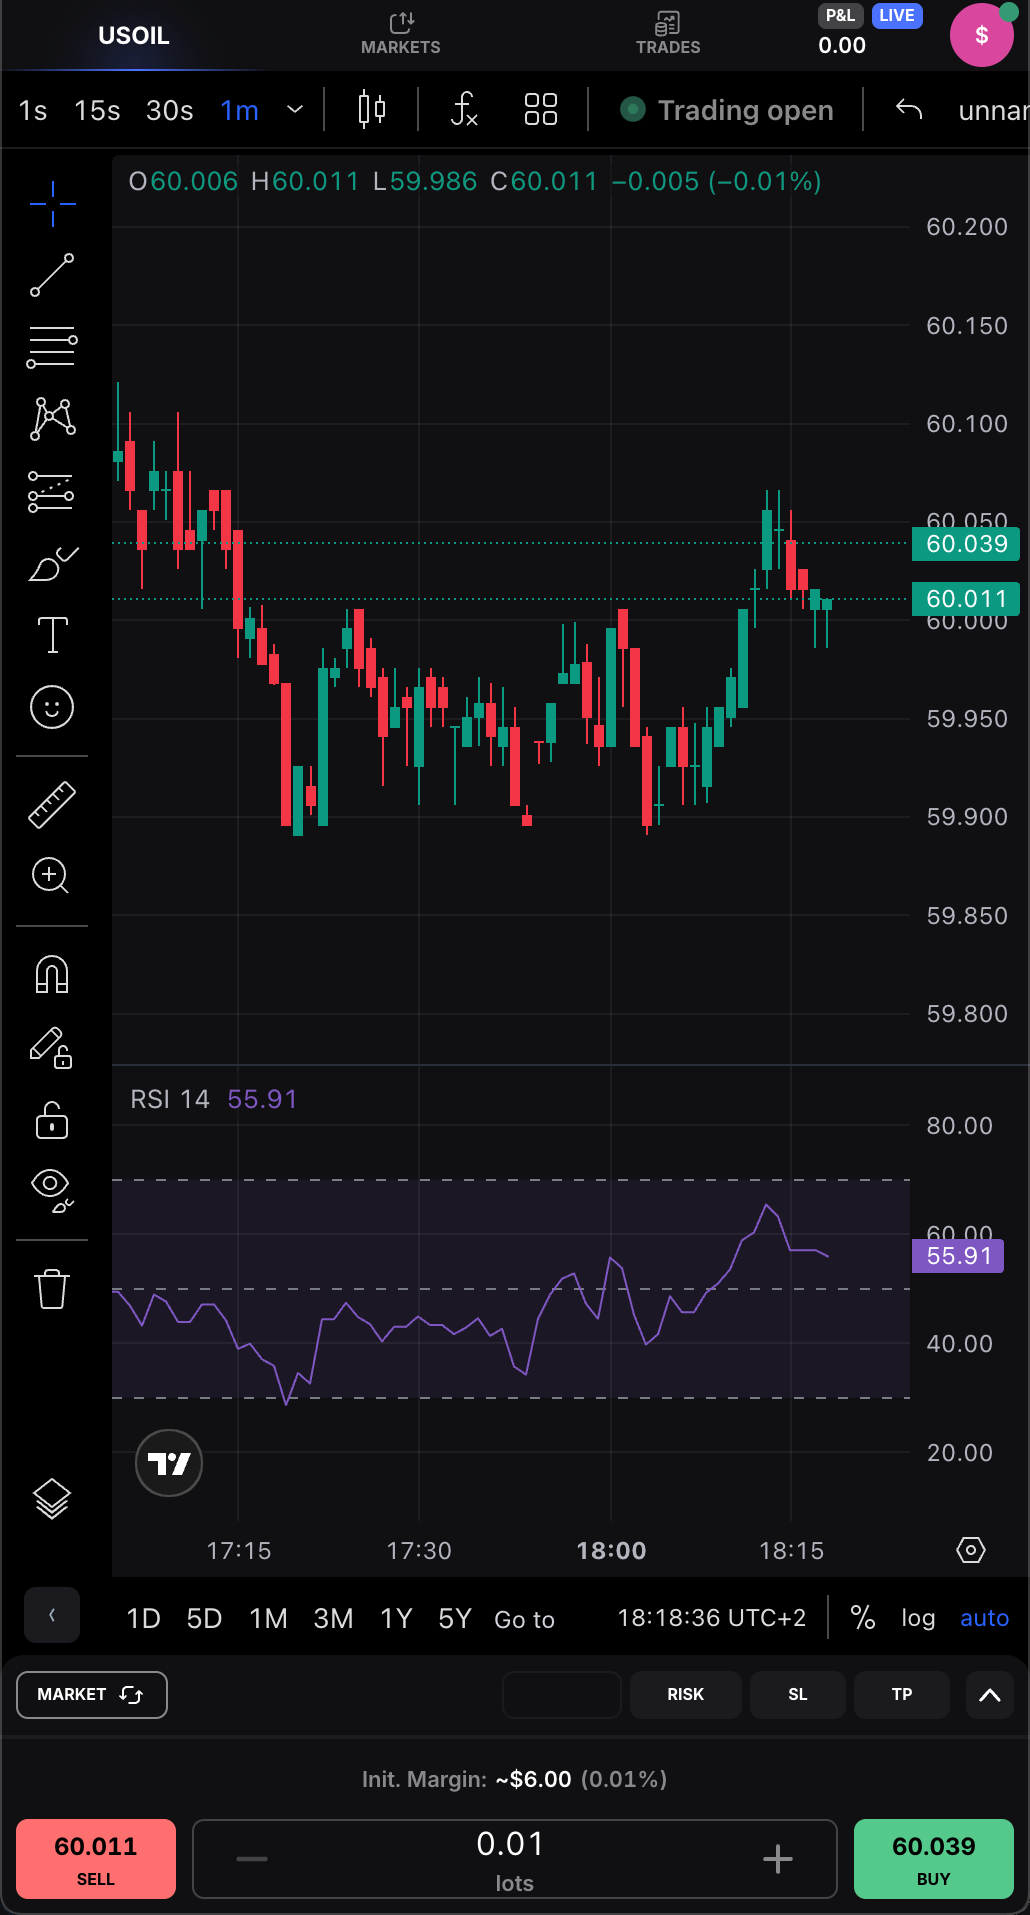Increase lot size with the plus button
Image resolution: width=1030 pixels, height=1915 pixels.
point(777,1859)
